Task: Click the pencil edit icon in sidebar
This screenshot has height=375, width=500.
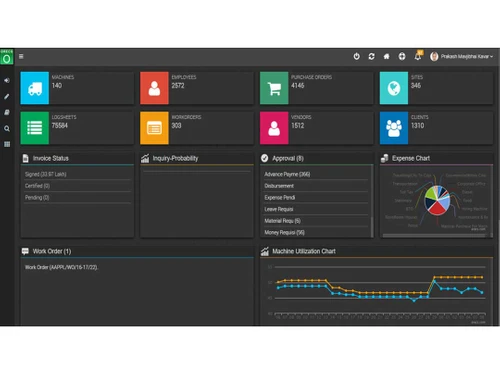Action: pos(7,96)
